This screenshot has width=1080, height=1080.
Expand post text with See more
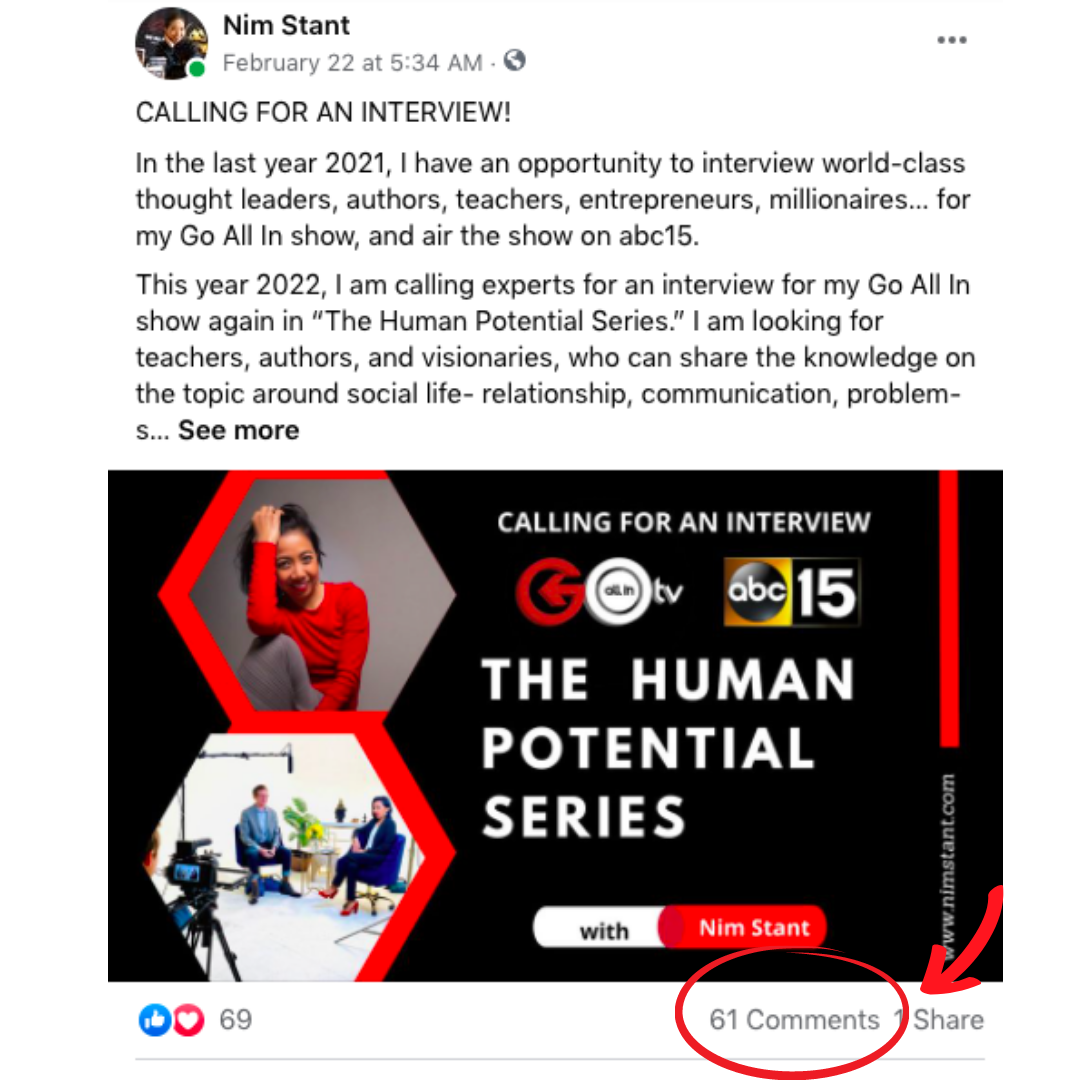click(x=238, y=430)
